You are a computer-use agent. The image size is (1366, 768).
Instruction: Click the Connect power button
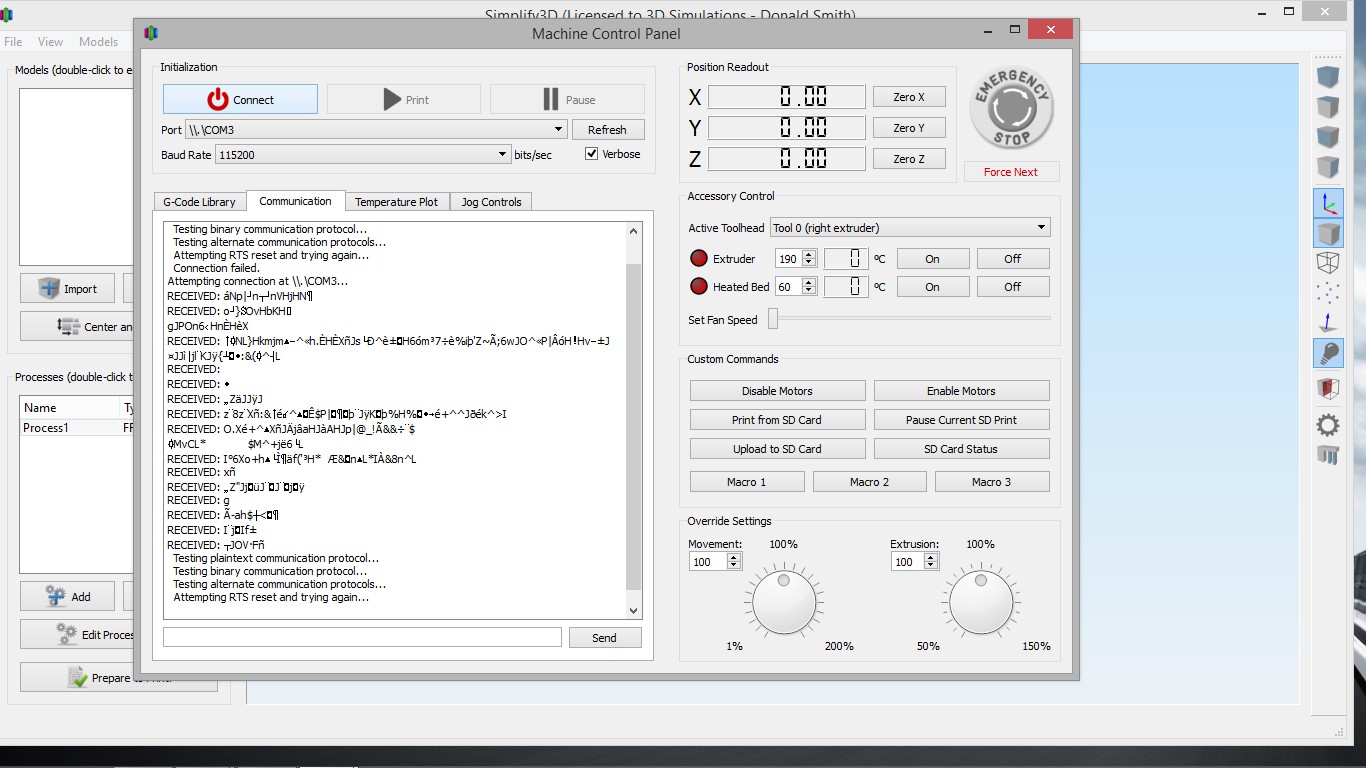pos(240,99)
